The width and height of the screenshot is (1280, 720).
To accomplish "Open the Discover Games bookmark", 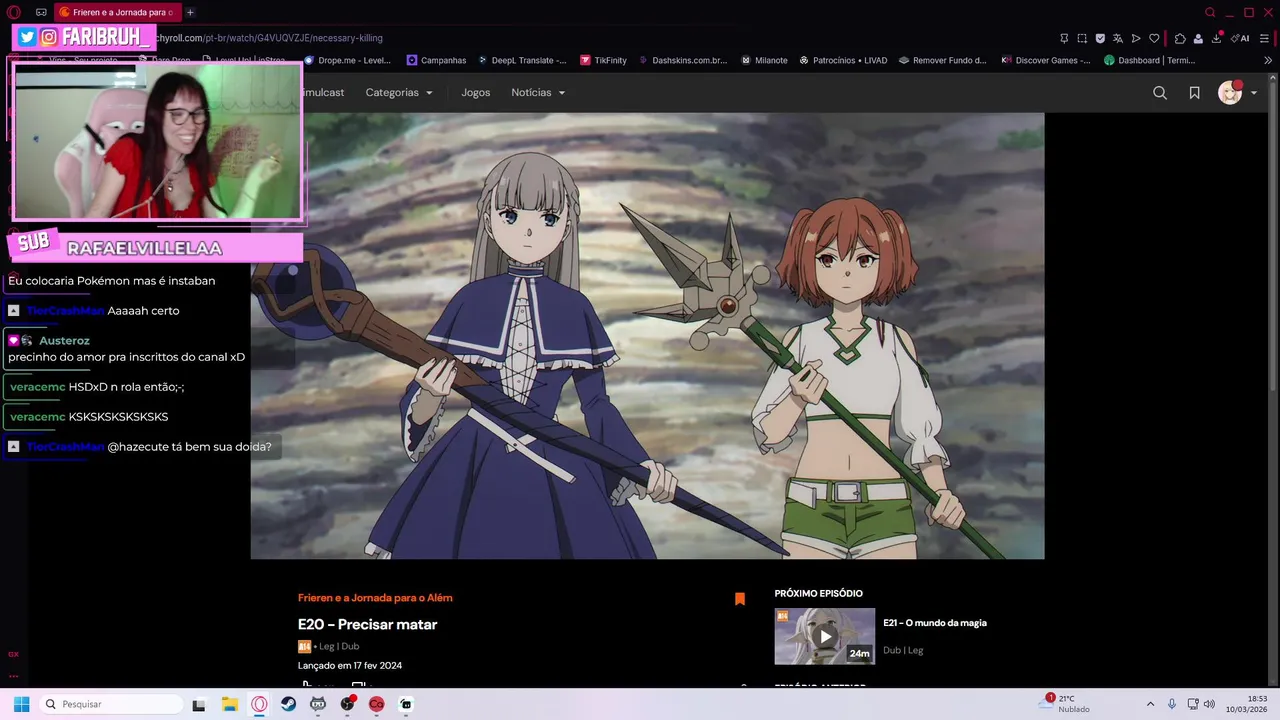I will tap(1046, 60).
